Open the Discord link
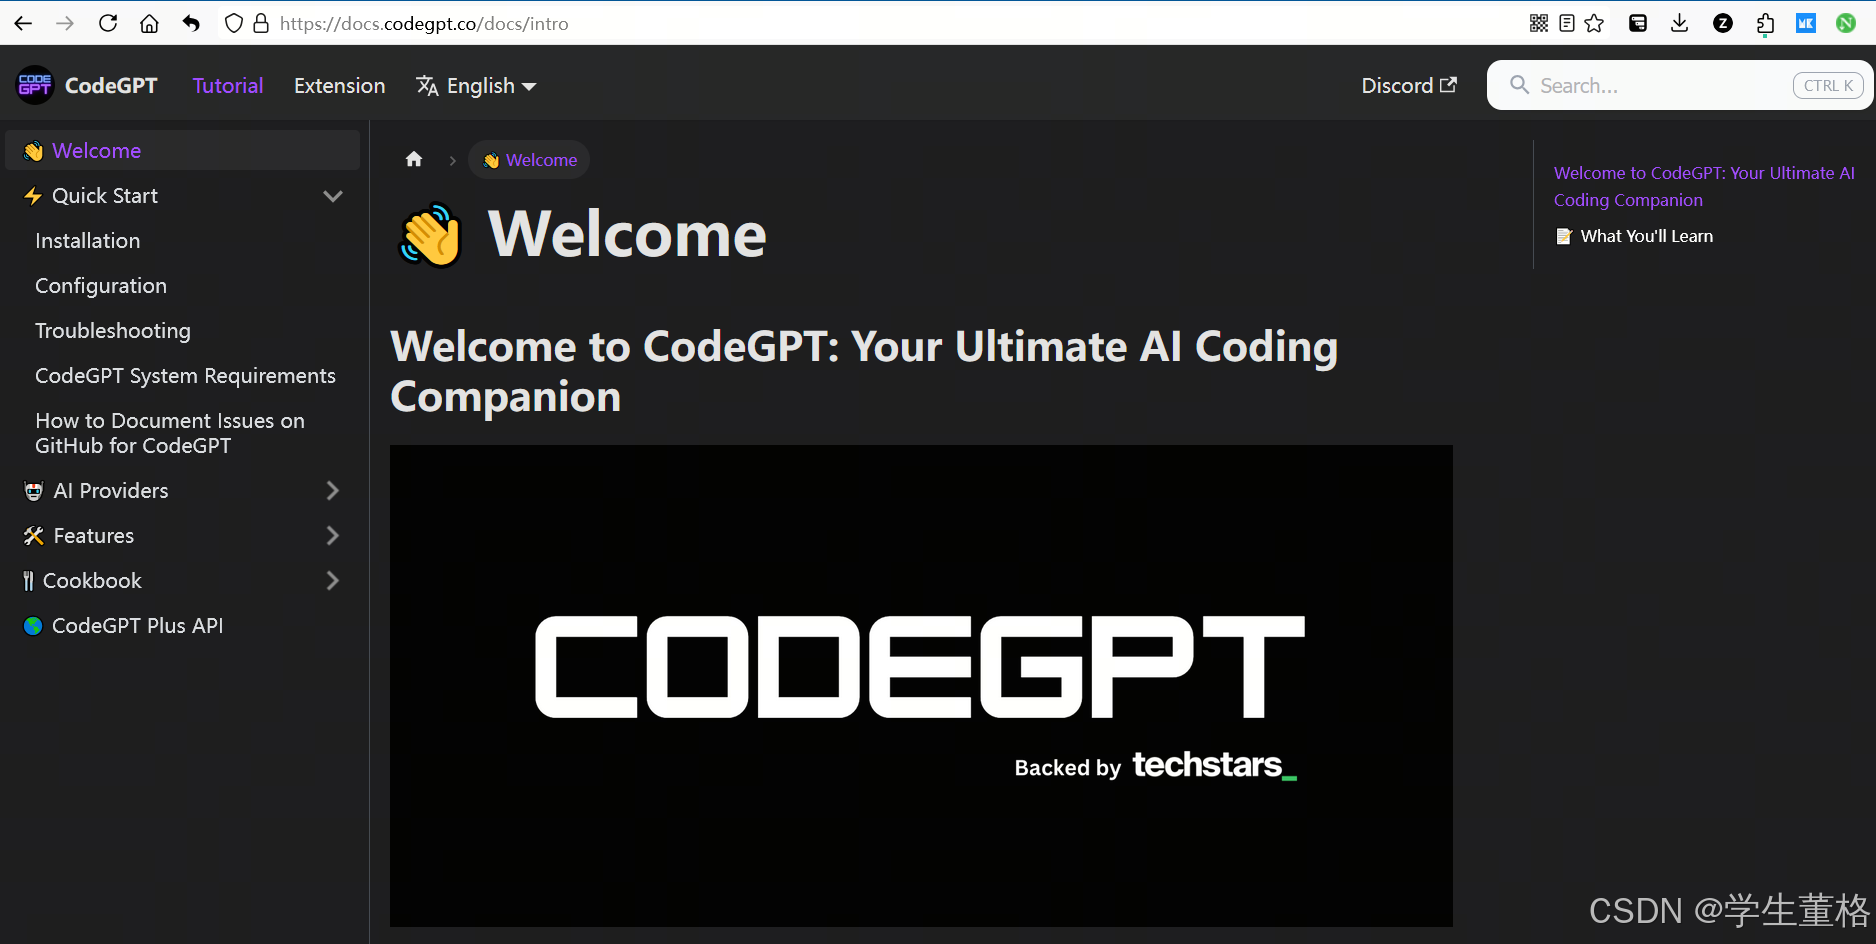Screen dimensions: 1876x944 pyautogui.click(x=1409, y=86)
